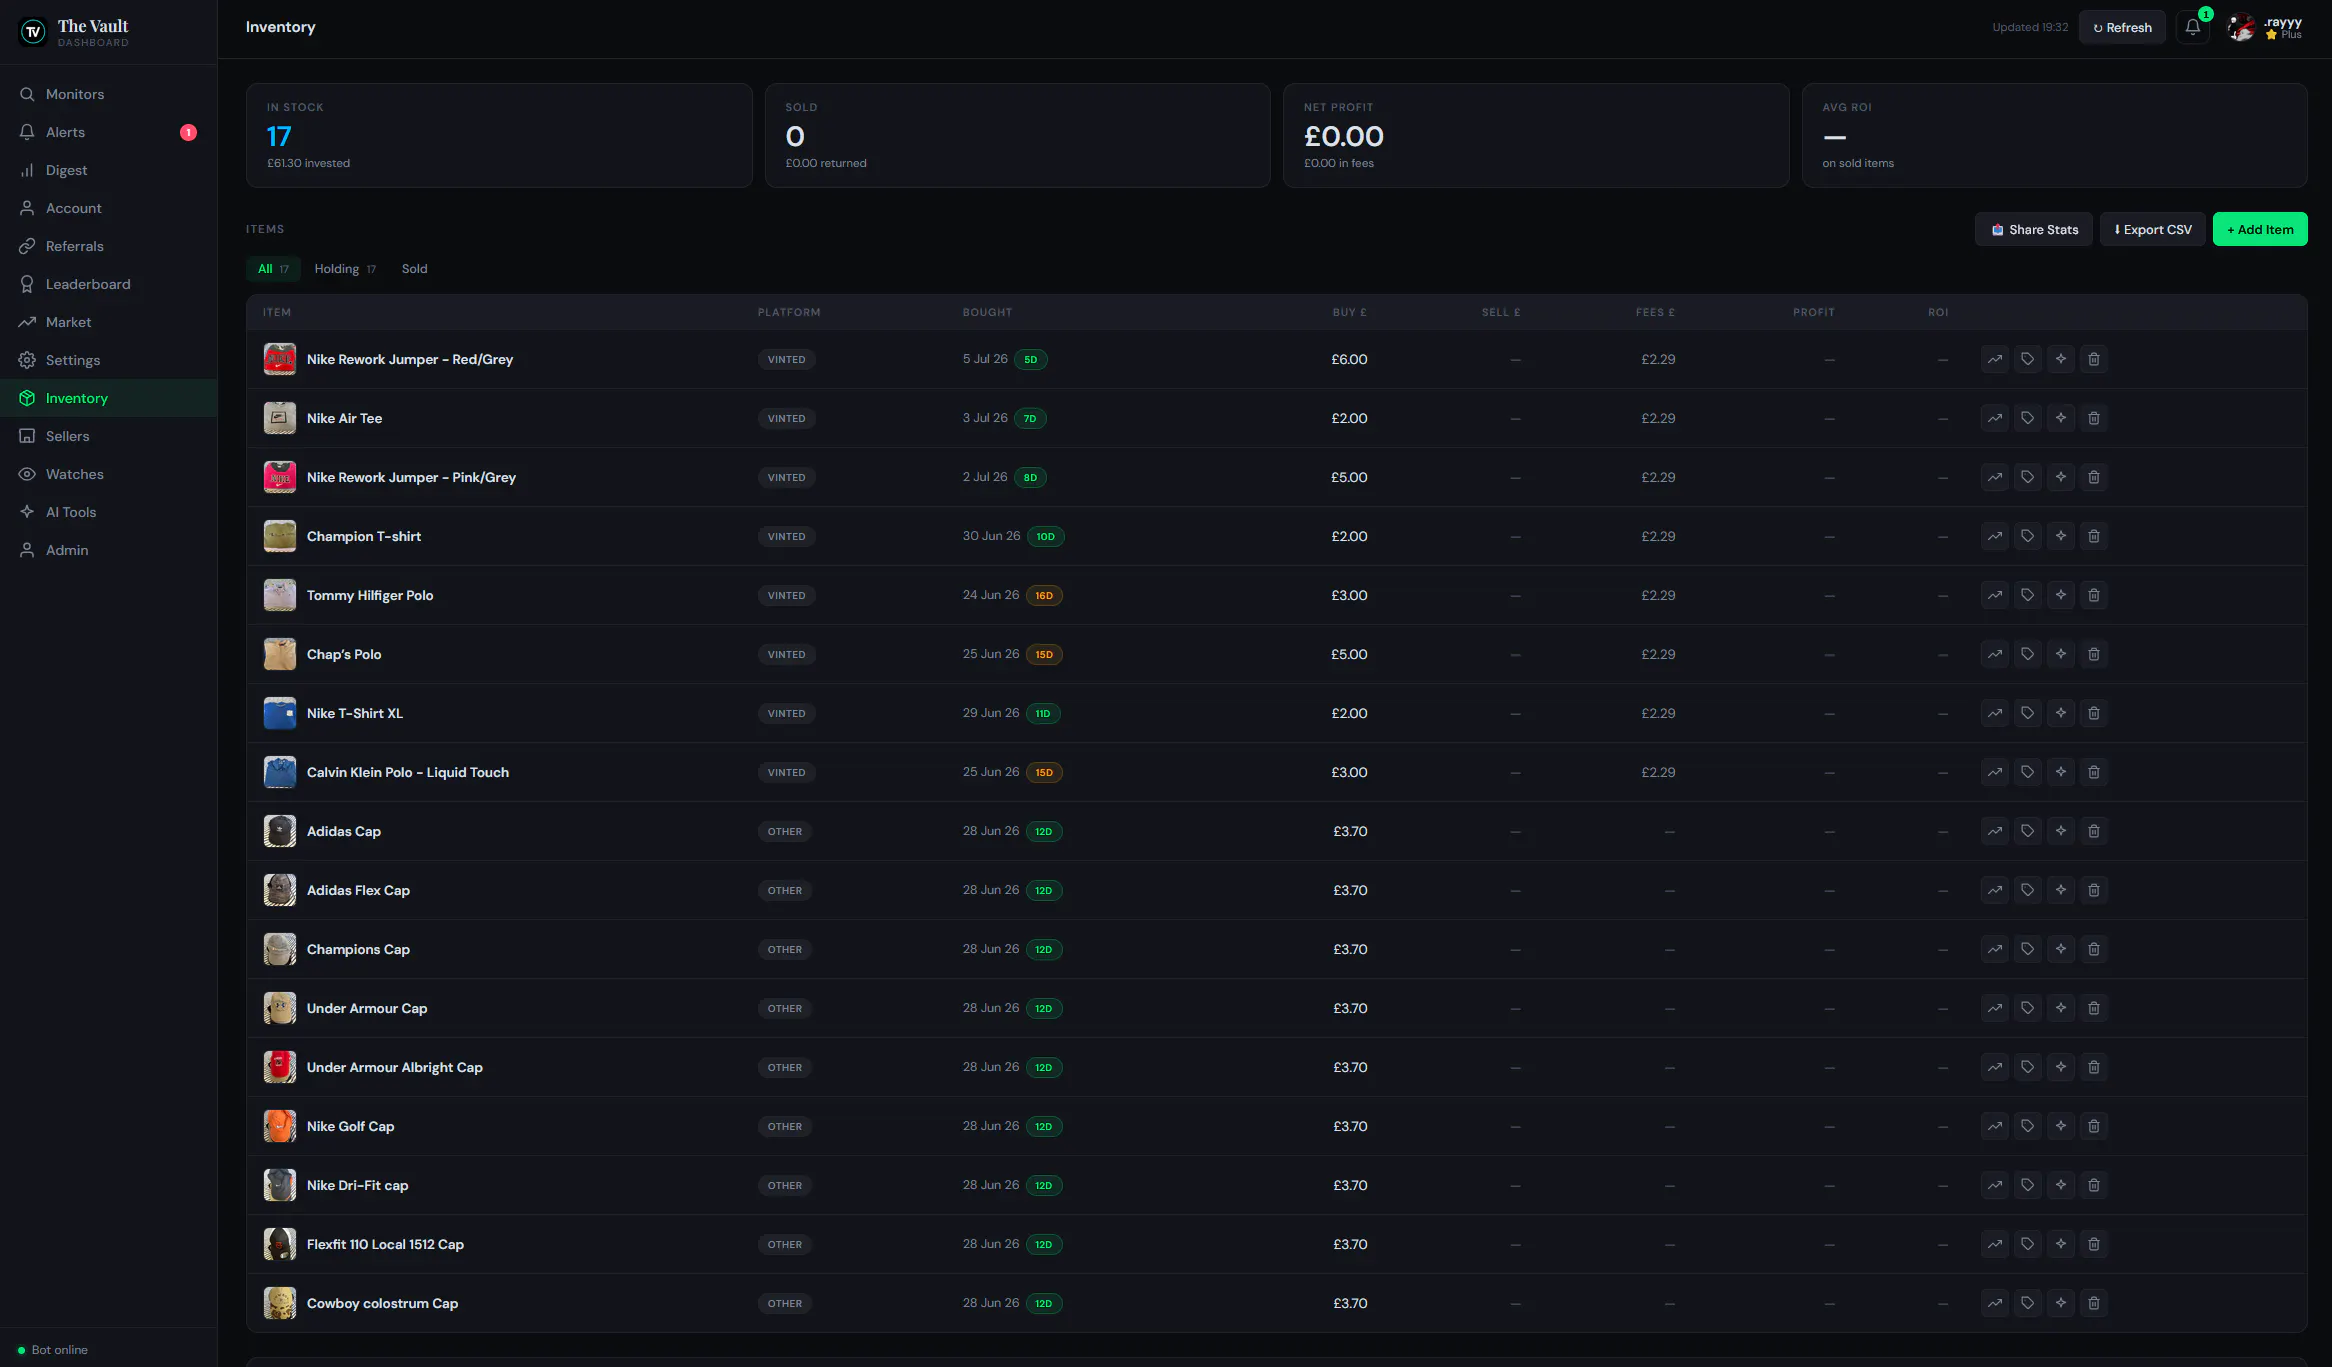This screenshot has height=1367, width=2332.
Task: Click the Bot online status indicator
Action: coord(53,1350)
